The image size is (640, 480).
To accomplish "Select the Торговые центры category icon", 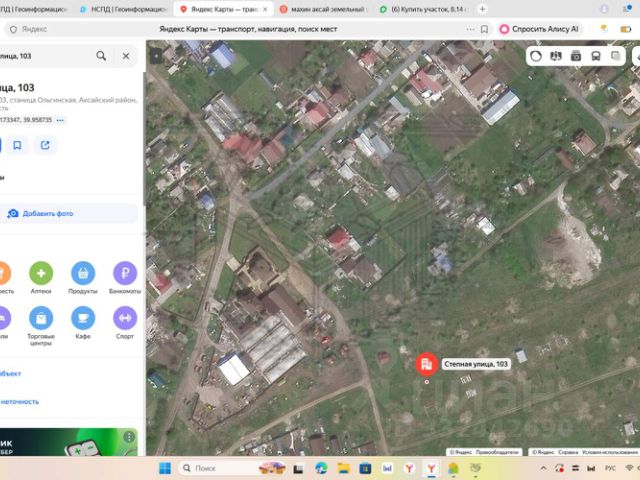I will pyautogui.click(x=41, y=318).
